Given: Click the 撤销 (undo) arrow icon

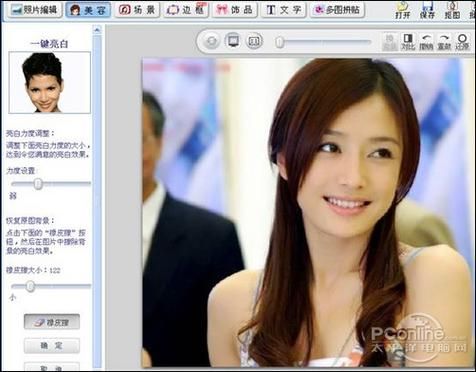Looking at the screenshot, I should (426, 42).
